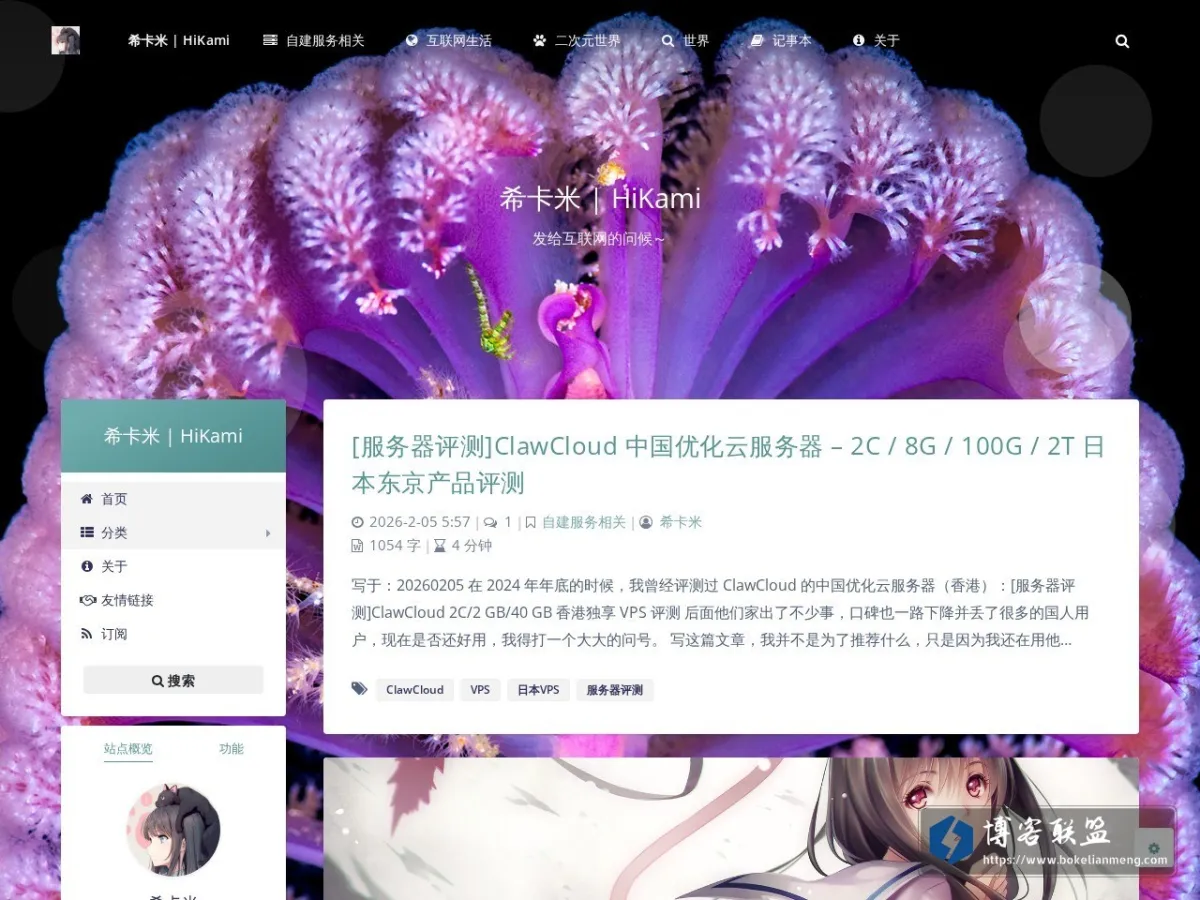Viewport: 1200px width, 900px height.
Task: Select the 服务器评测 tag
Action: click(x=615, y=690)
